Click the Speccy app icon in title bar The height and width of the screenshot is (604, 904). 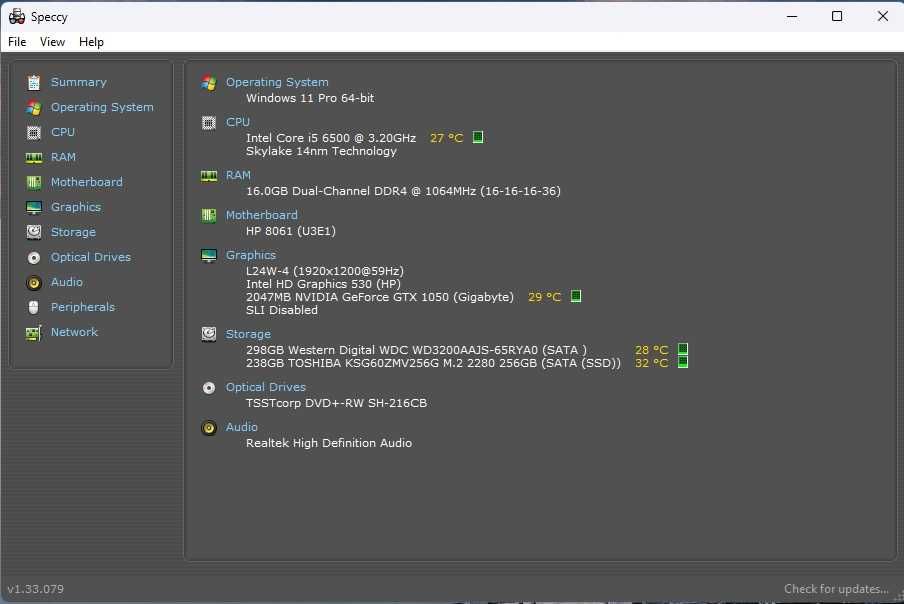click(17, 16)
